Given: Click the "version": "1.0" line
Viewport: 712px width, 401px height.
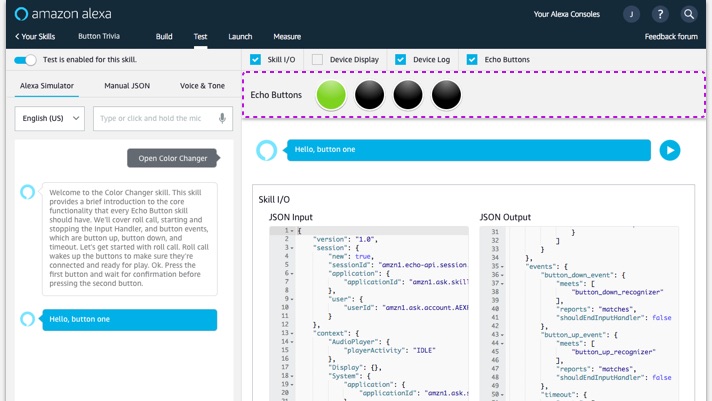Looking at the screenshot, I should pos(345,239).
